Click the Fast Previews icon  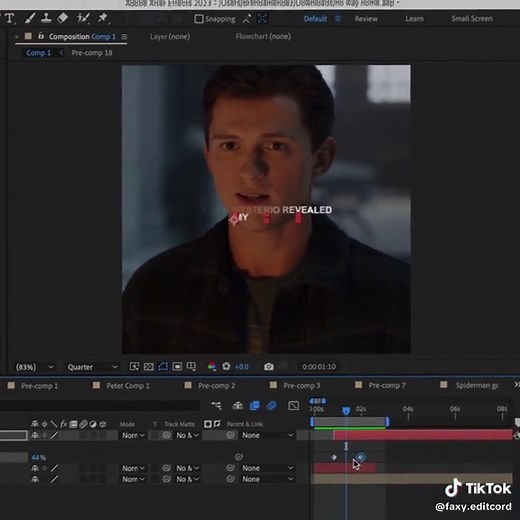[134, 367]
